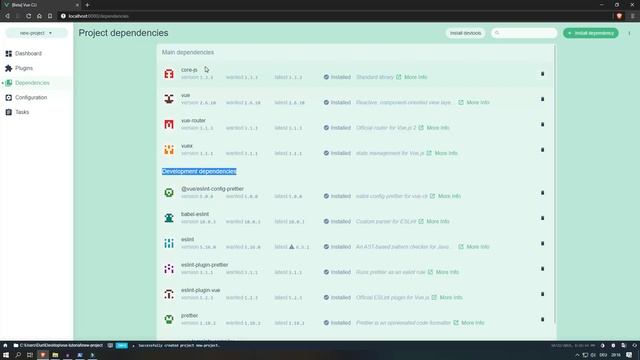
Task: Click the Install devtools button
Action: (x=465, y=33)
